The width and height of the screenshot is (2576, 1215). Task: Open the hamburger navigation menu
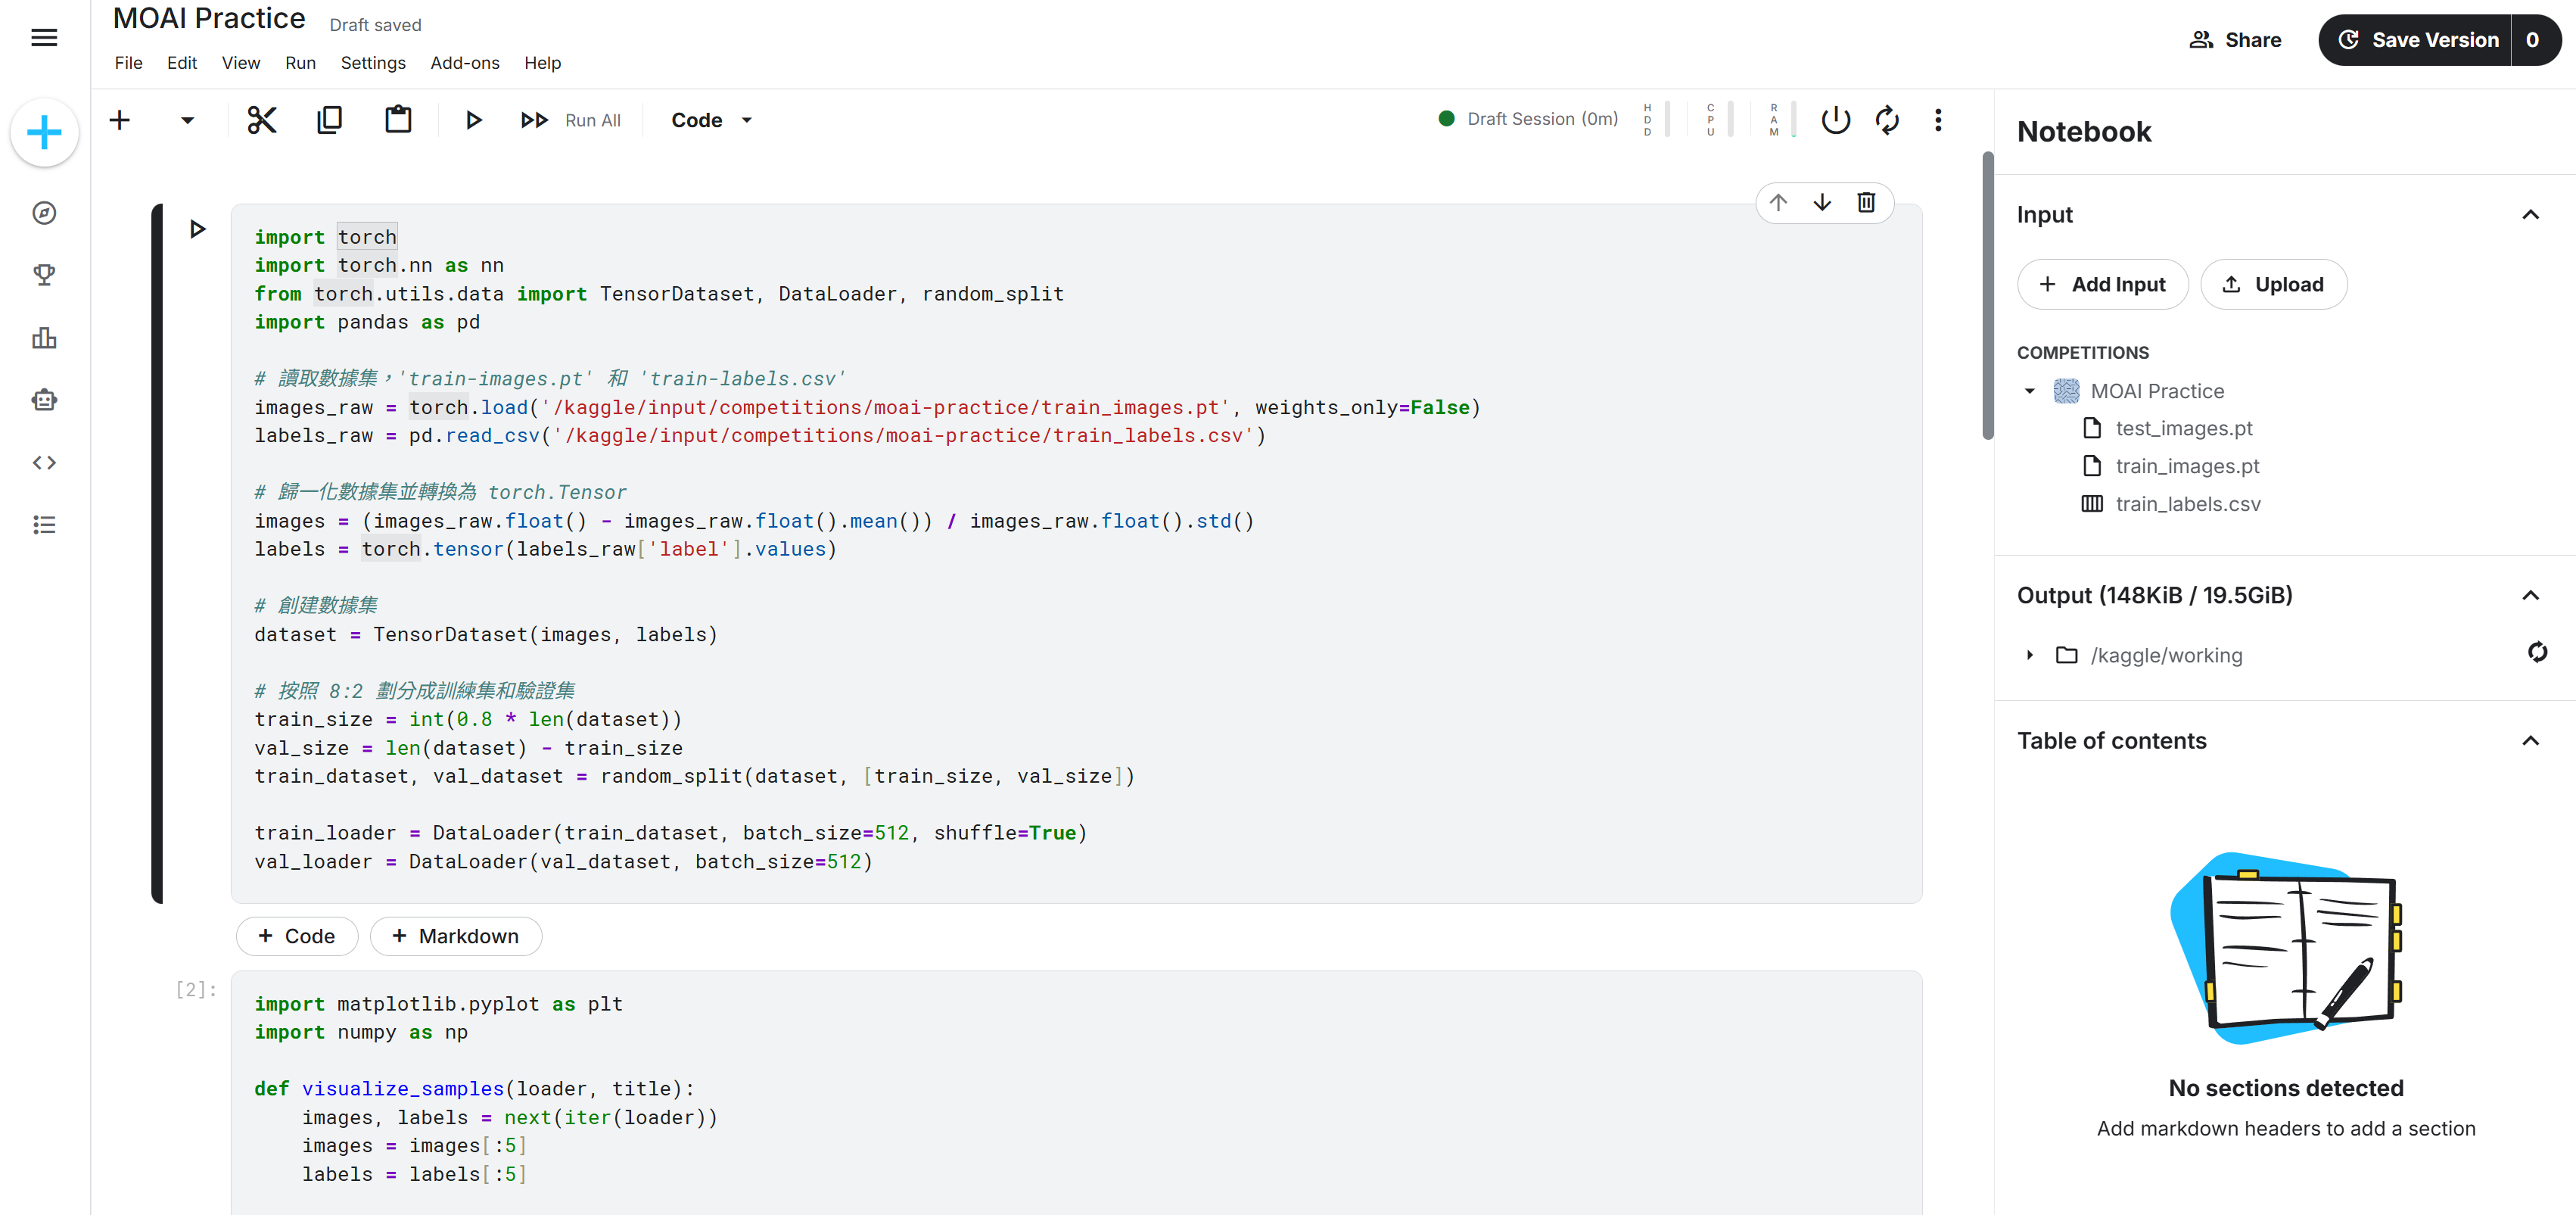(x=44, y=38)
